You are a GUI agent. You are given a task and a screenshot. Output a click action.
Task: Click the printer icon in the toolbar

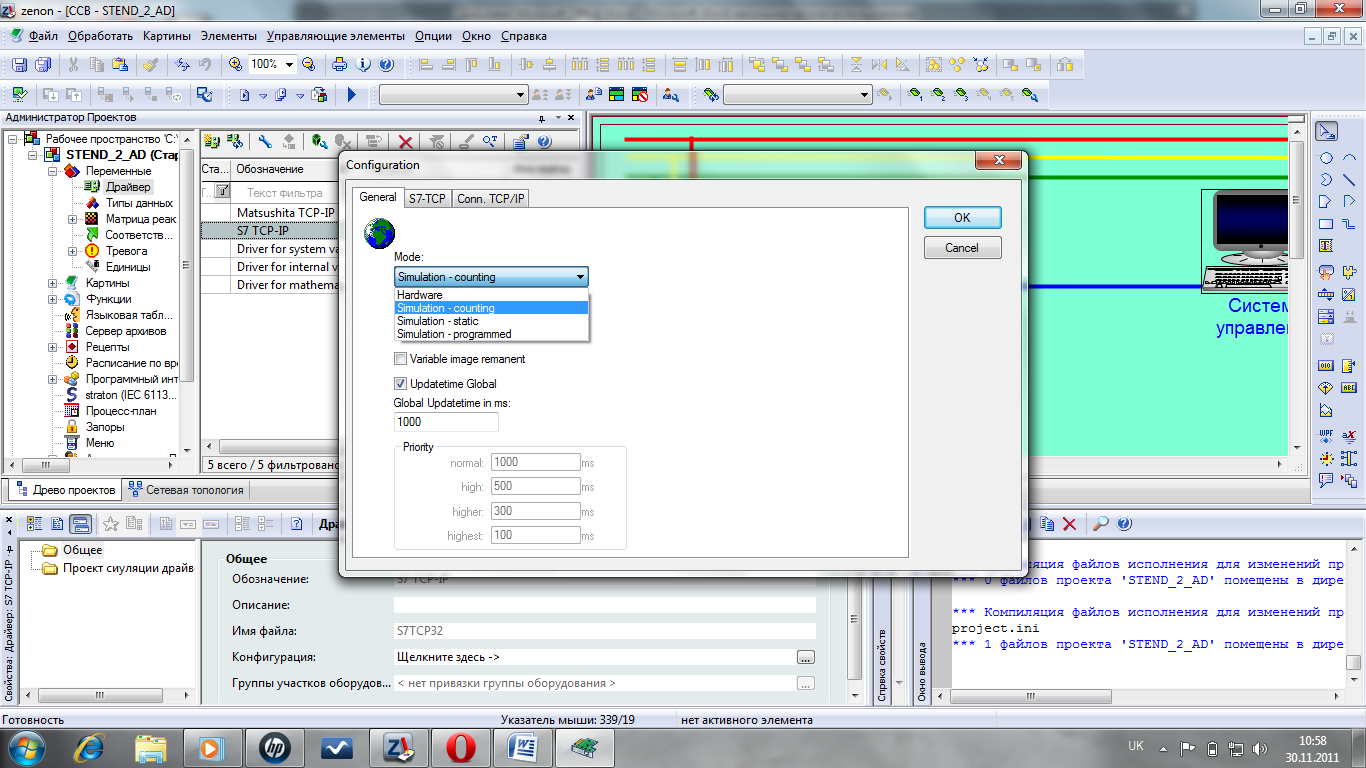339,65
